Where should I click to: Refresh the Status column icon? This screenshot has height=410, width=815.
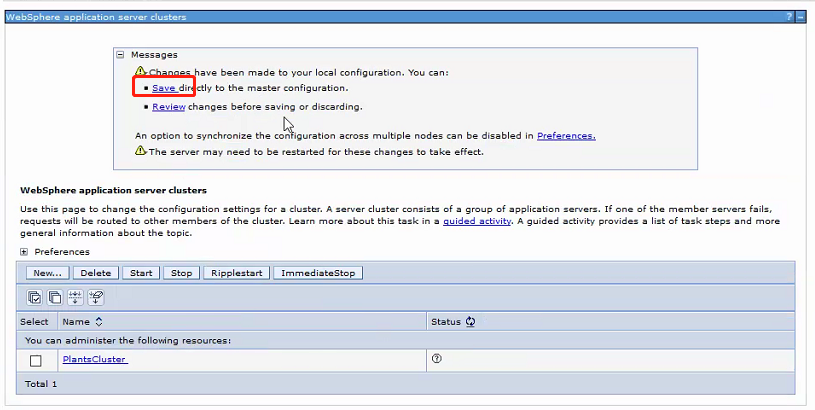tap(470, 322)
